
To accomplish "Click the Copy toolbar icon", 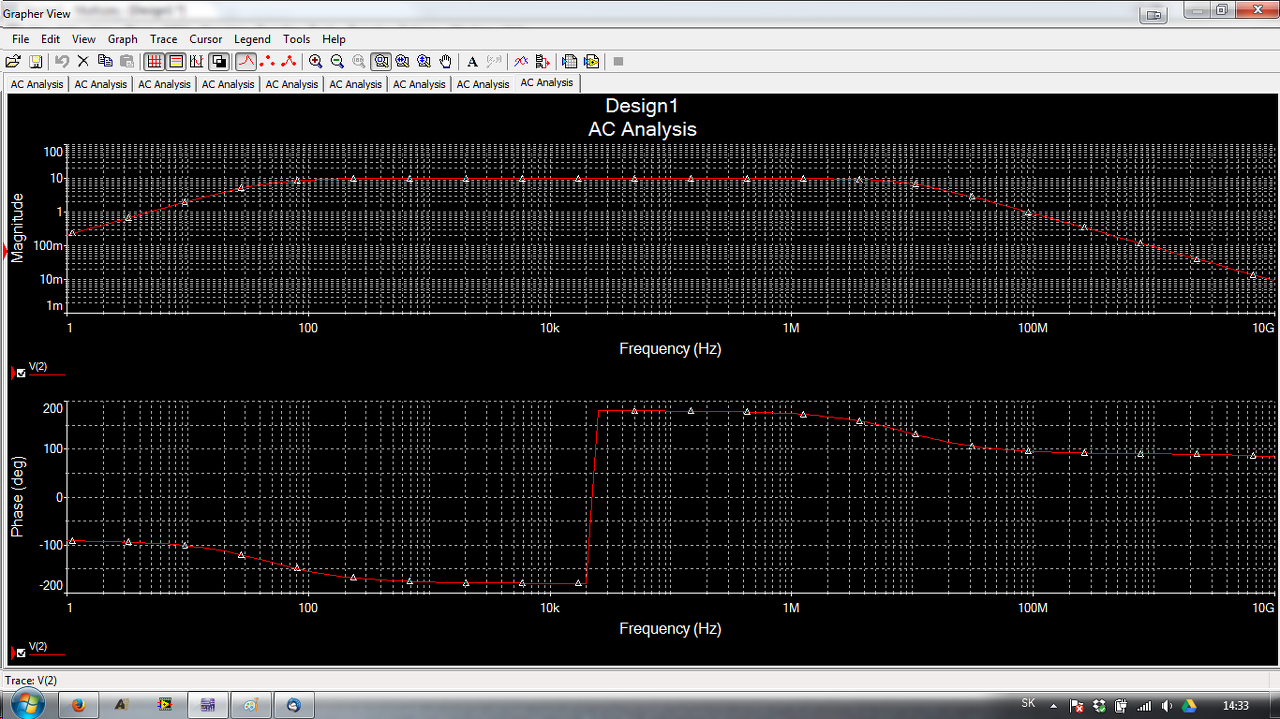I will point(105,61).
